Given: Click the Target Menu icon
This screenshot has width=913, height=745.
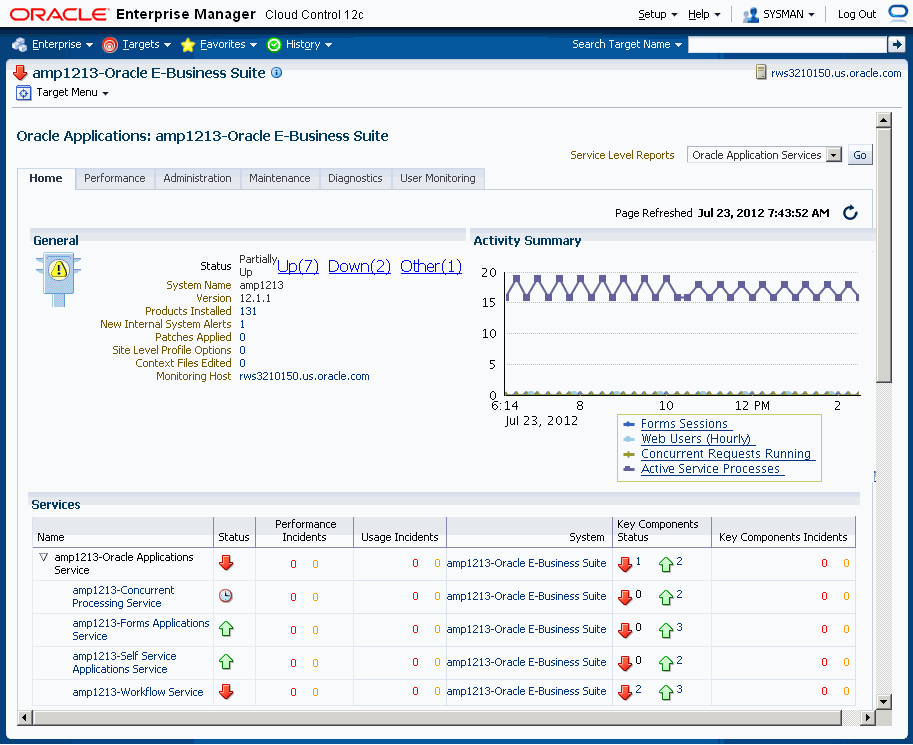Looking at the screenshot, I should 23,93.
